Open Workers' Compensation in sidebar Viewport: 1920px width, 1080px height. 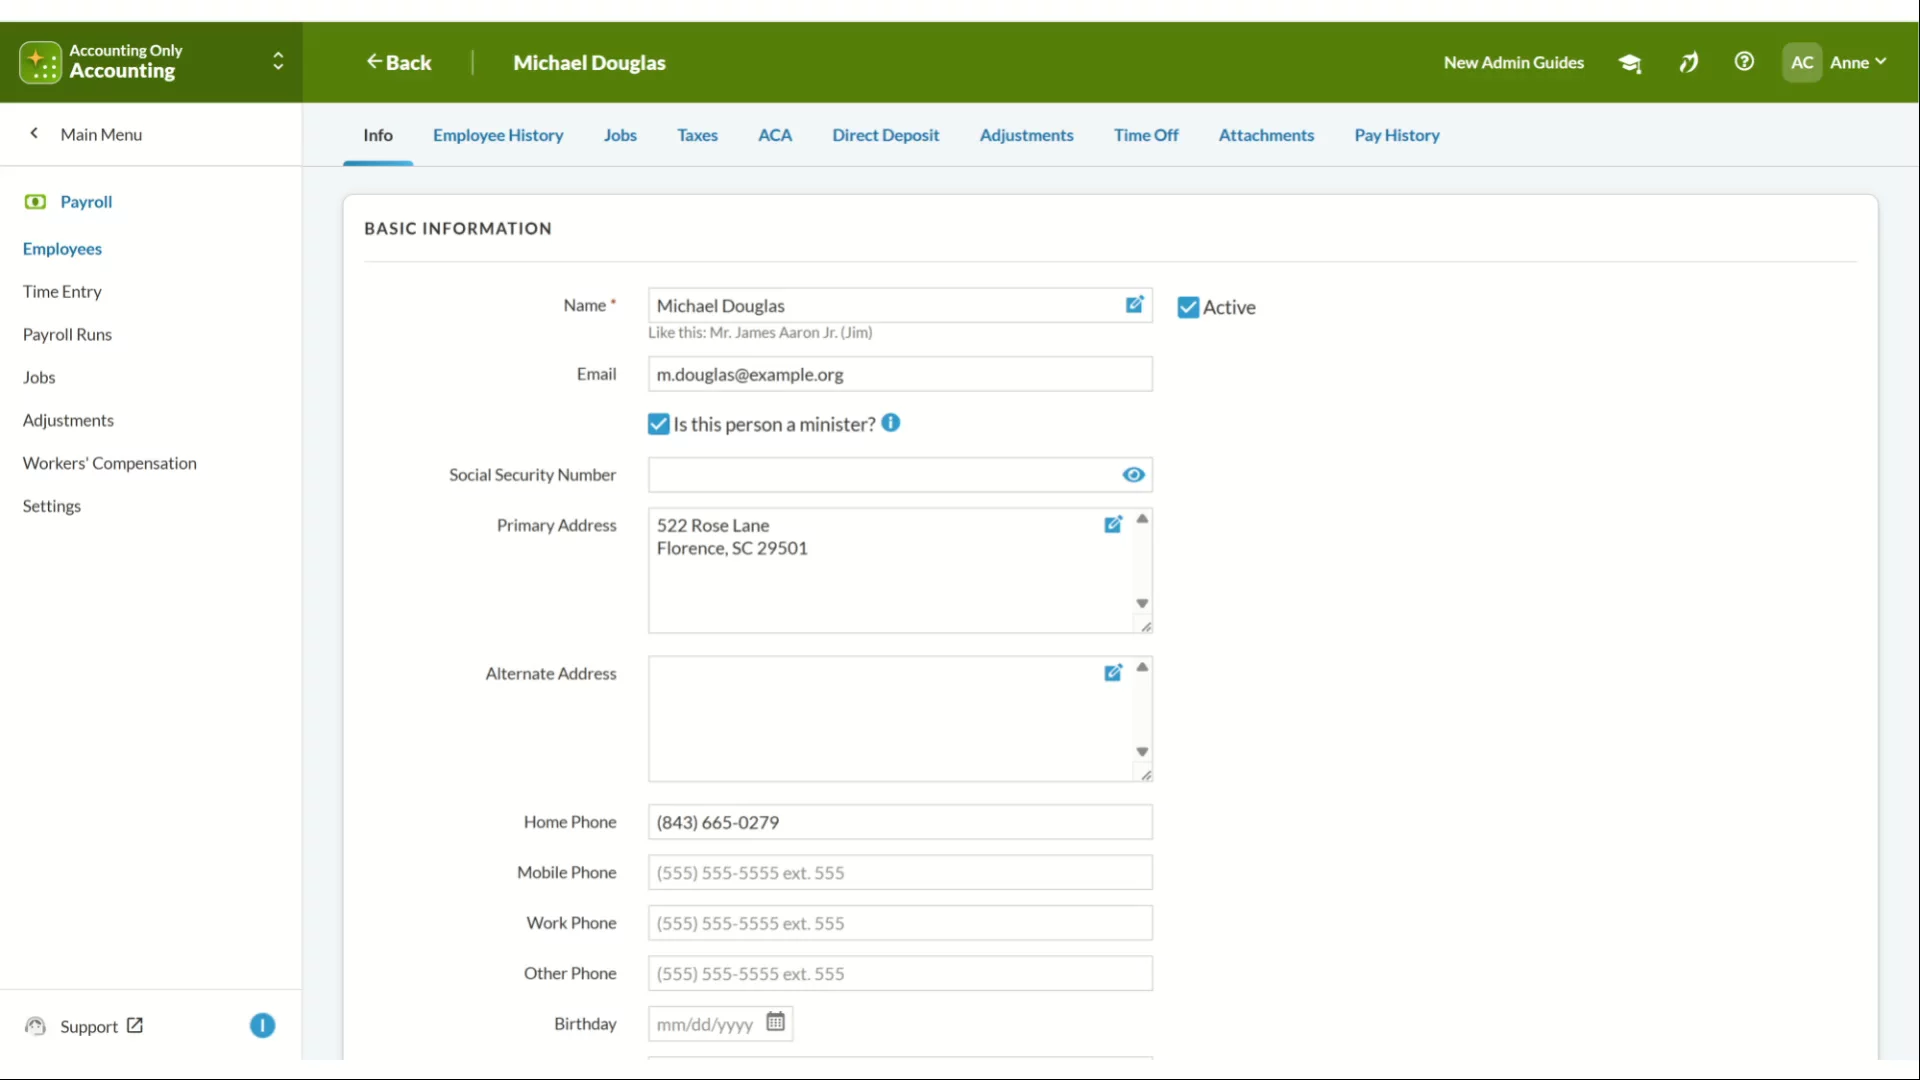[110, 464]
